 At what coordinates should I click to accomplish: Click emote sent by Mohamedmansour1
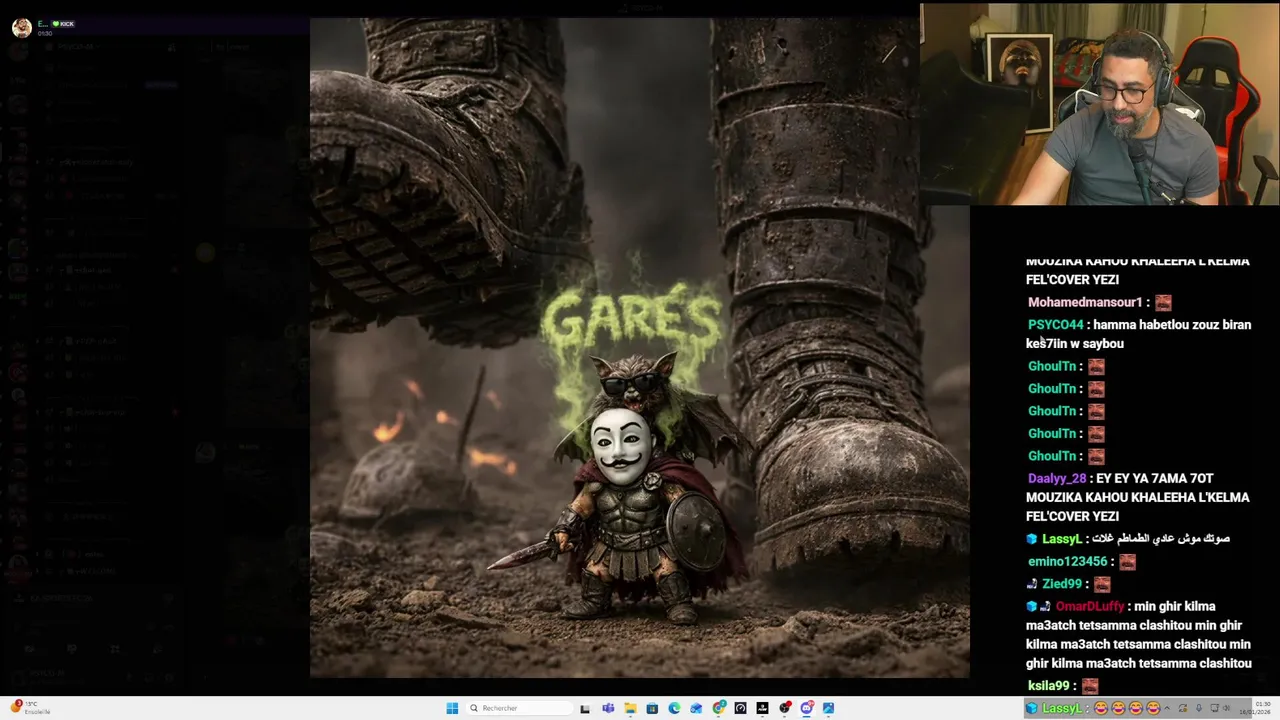1163,302
